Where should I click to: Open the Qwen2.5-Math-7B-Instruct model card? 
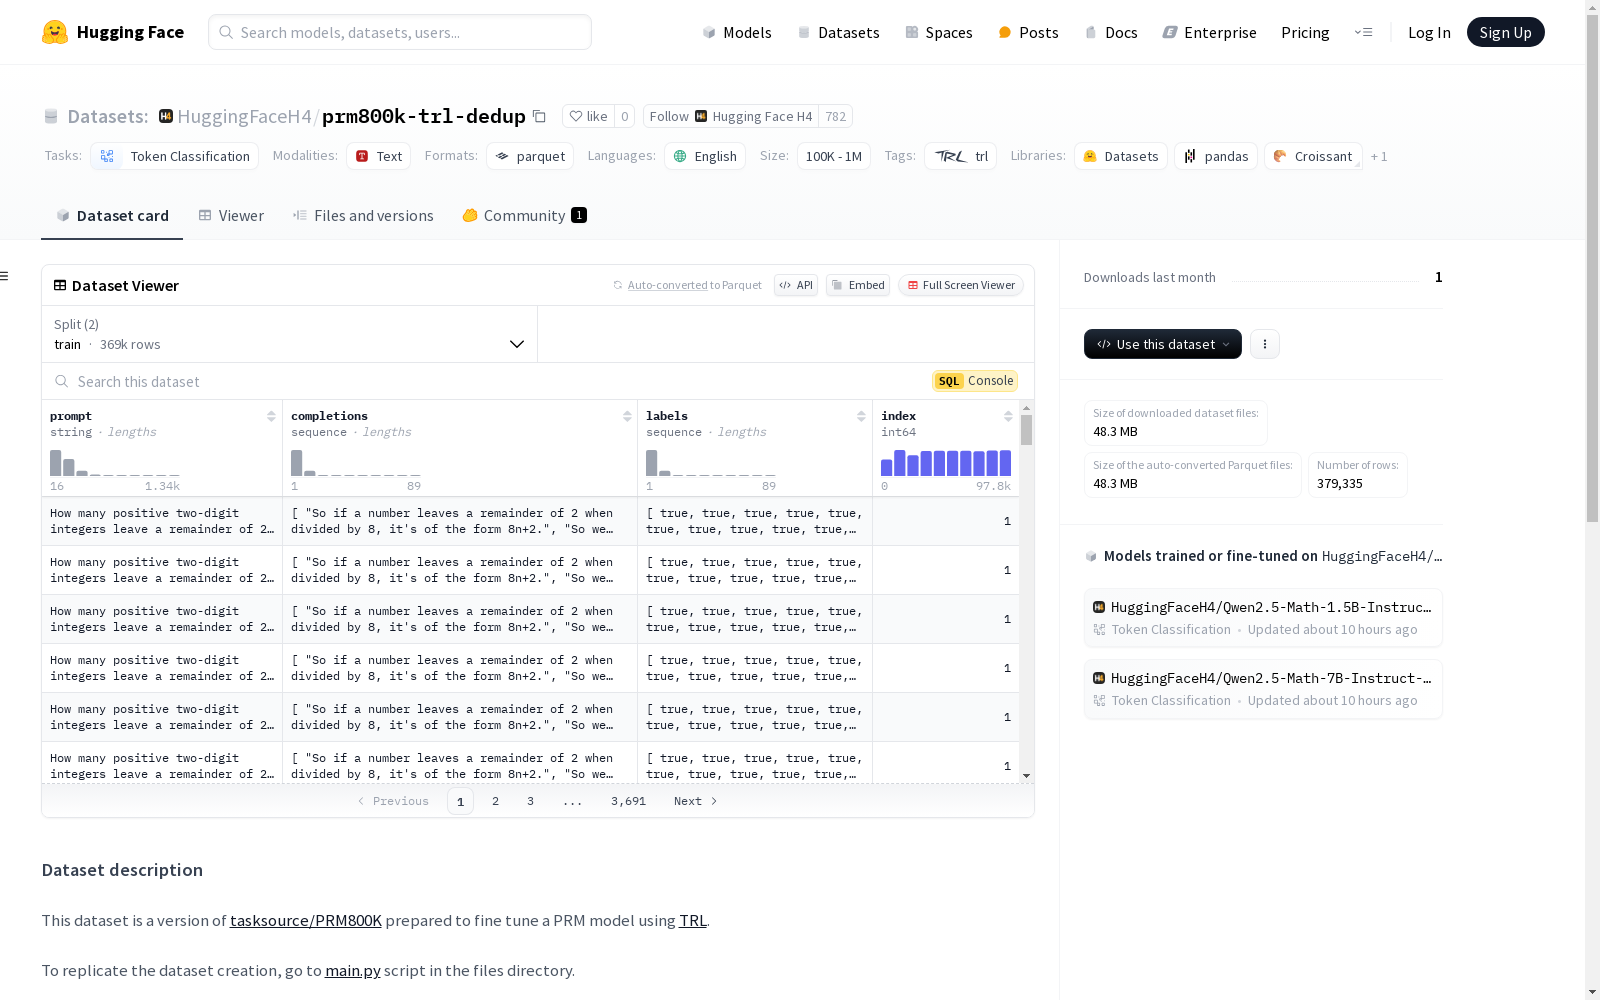pyautogui.click(x=1263, y=689)
